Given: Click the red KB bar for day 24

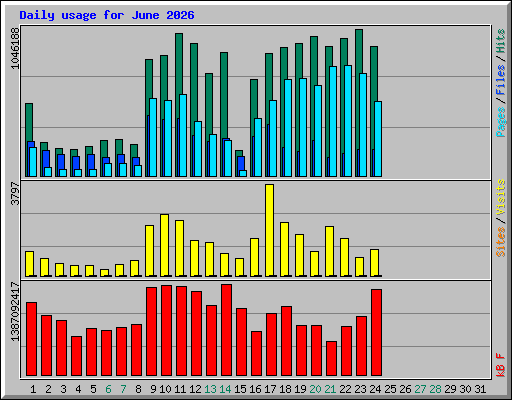Looking at the screenshot, I should coord(376,333).
